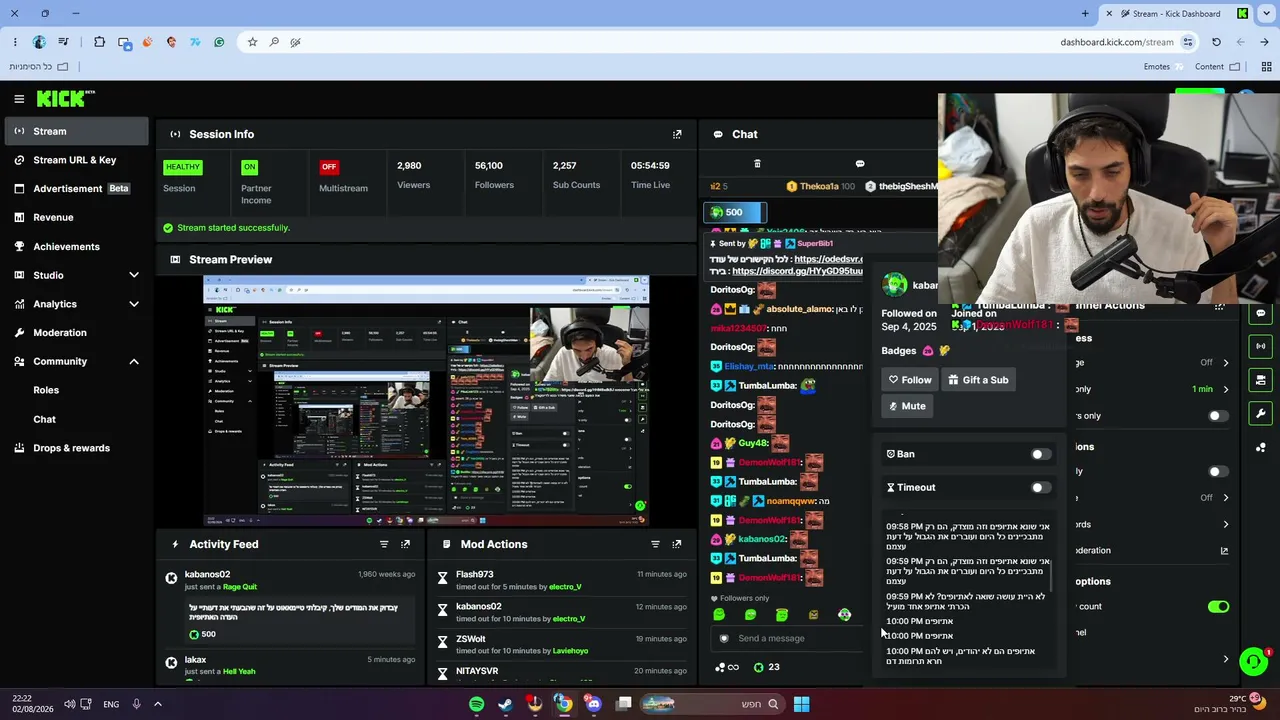Expand the first Off setting chevron
This screenshot has height=720, width=1280.
click(1226, 362)
